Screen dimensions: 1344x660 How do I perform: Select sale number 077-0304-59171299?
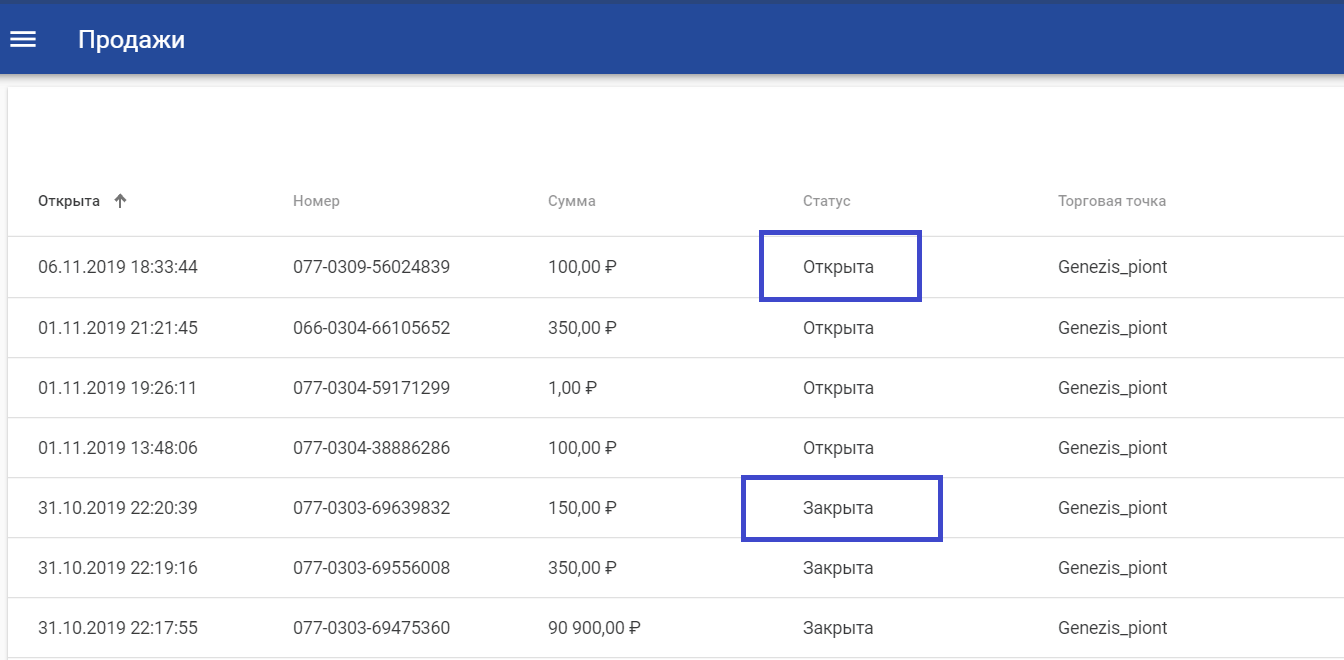[x=371, y=388]
